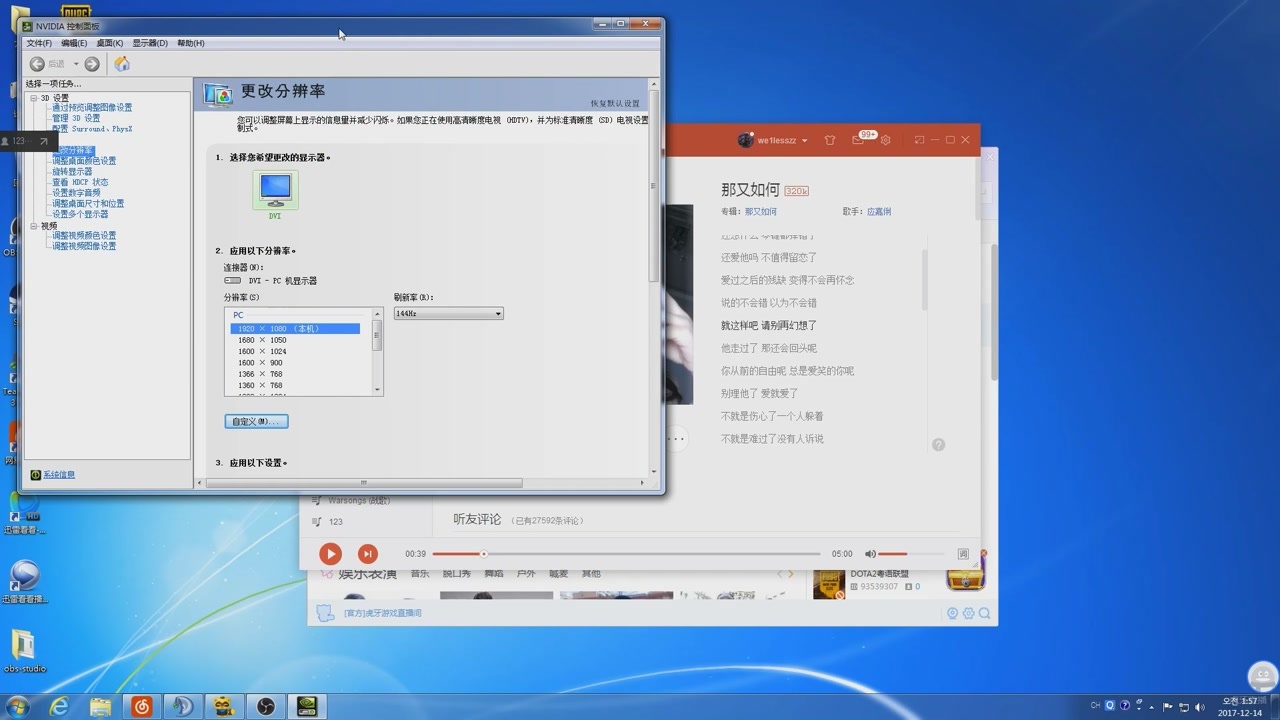Image resolution: width=1280 pixels, height=720 pixels.
Task: Open 通过预览调整图像设置 in task tree
Action: (x=92, y=107)
